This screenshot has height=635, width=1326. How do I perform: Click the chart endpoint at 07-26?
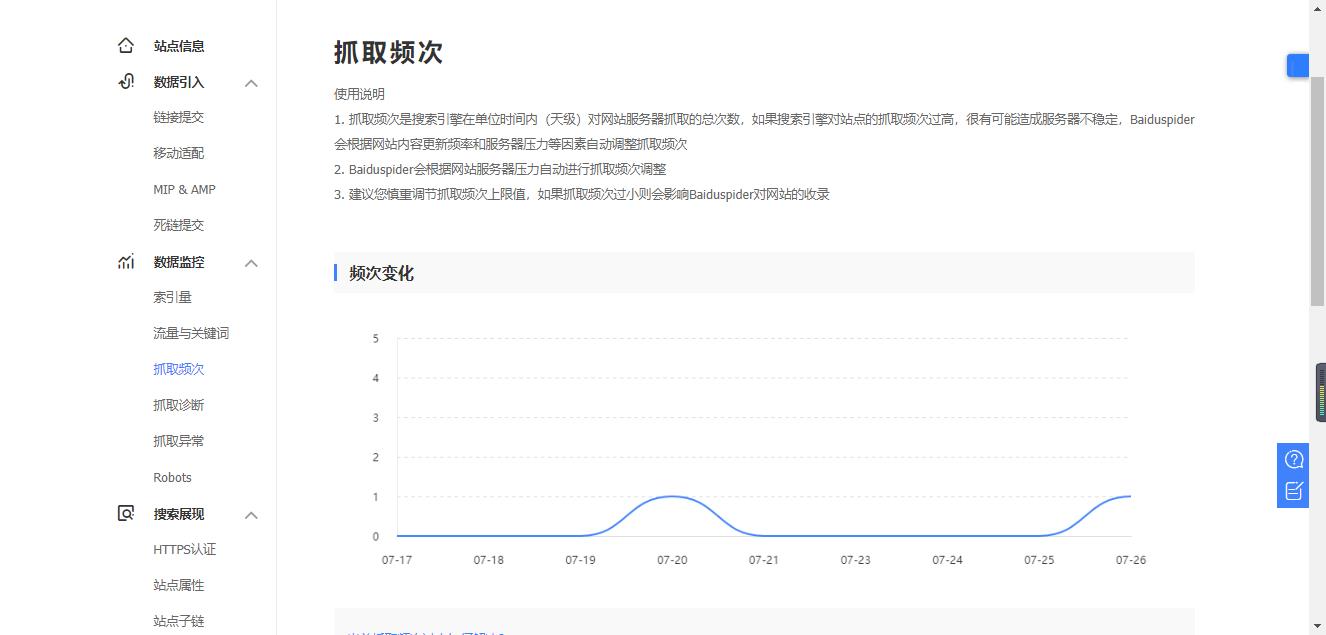click(x=1130, y=497)
